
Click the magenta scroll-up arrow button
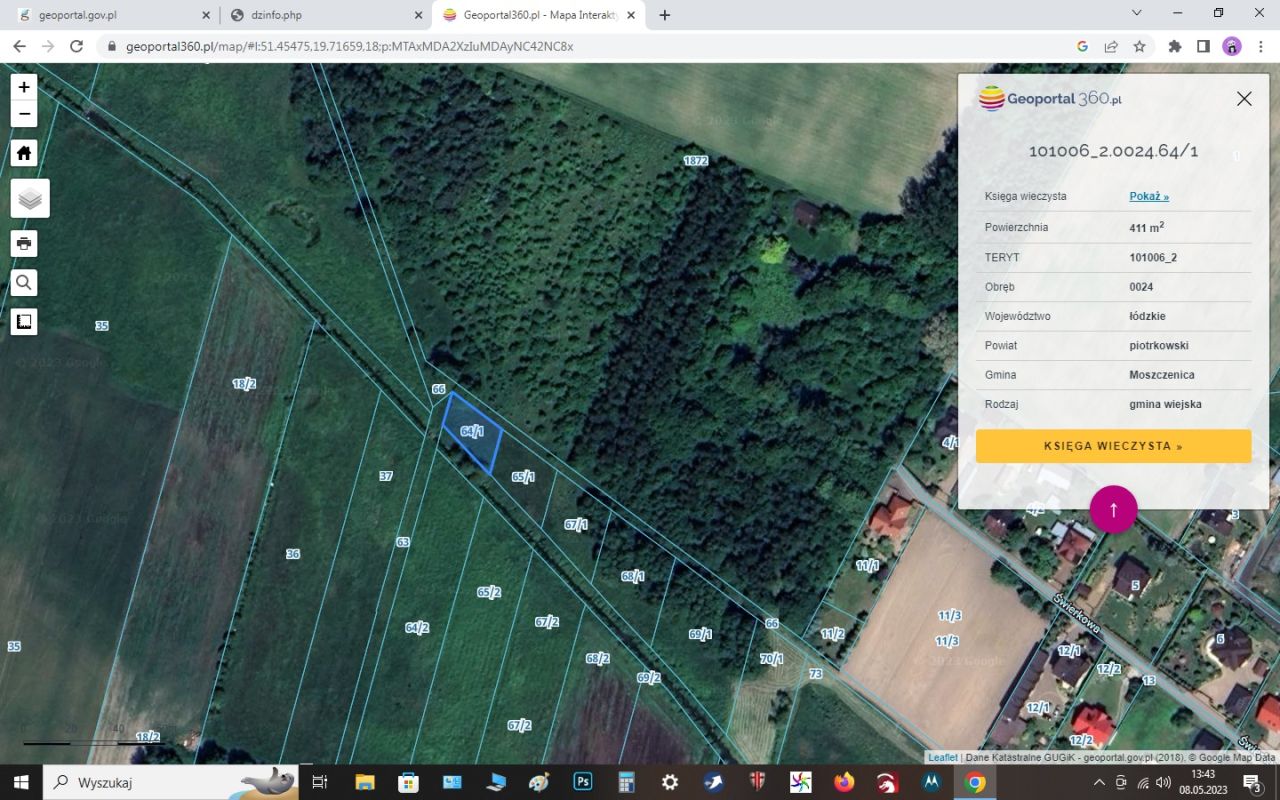[1113, 509]
